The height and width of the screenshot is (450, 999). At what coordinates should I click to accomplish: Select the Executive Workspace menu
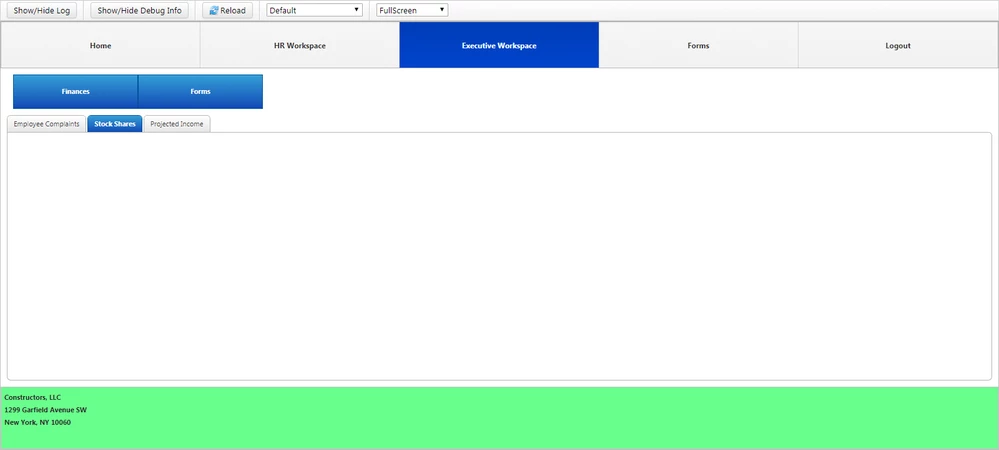point(499,45)
